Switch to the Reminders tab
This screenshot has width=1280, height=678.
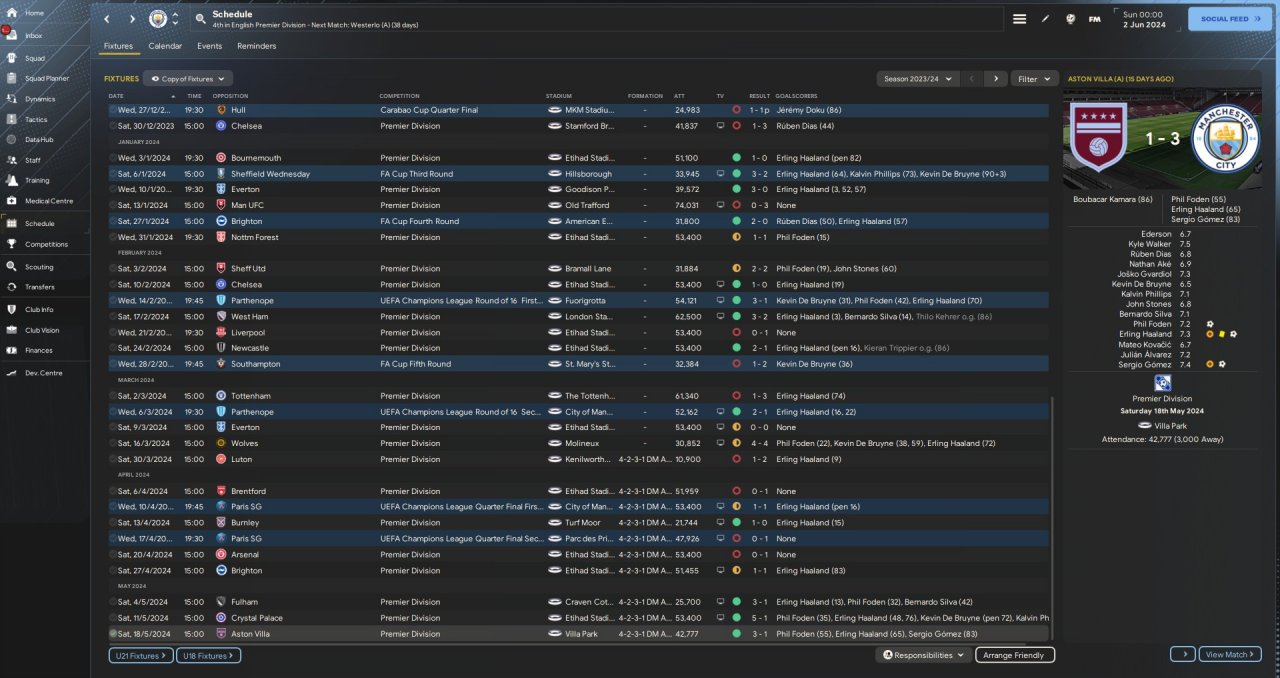pos(257,46)
